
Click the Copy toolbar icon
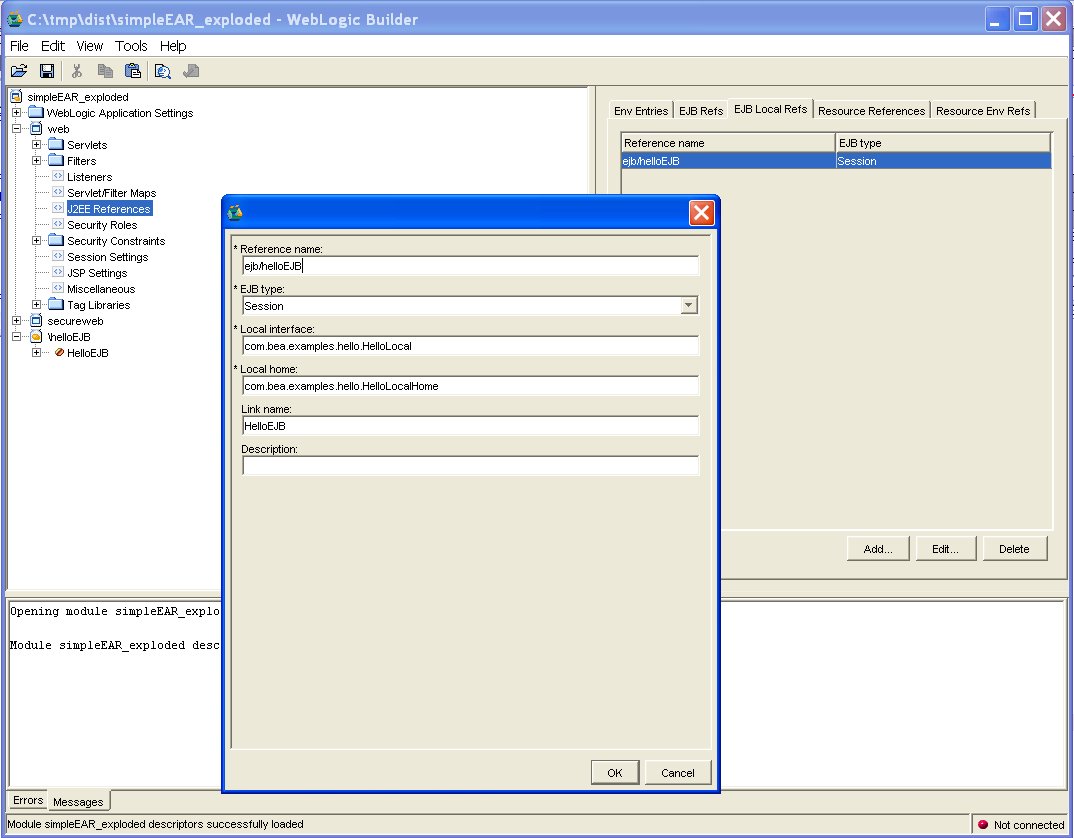pos(105,71)
